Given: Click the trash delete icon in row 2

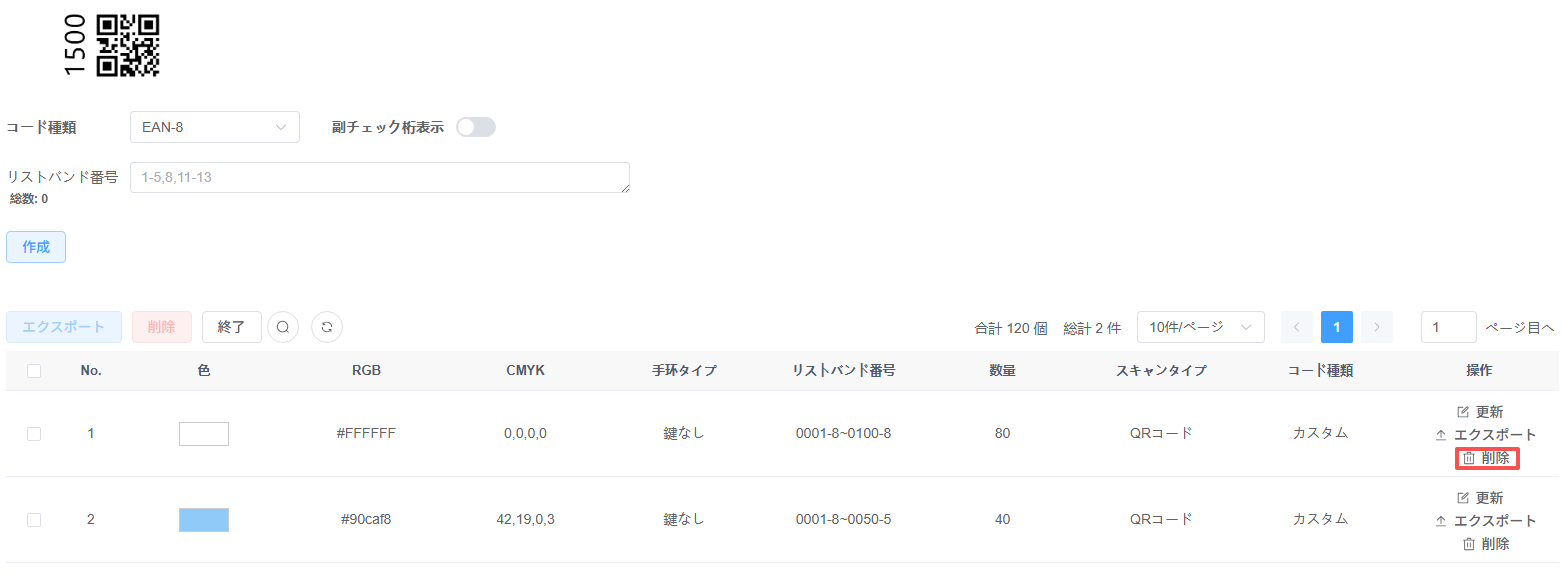Looking at the screenshot, I should coord(1469,544).
